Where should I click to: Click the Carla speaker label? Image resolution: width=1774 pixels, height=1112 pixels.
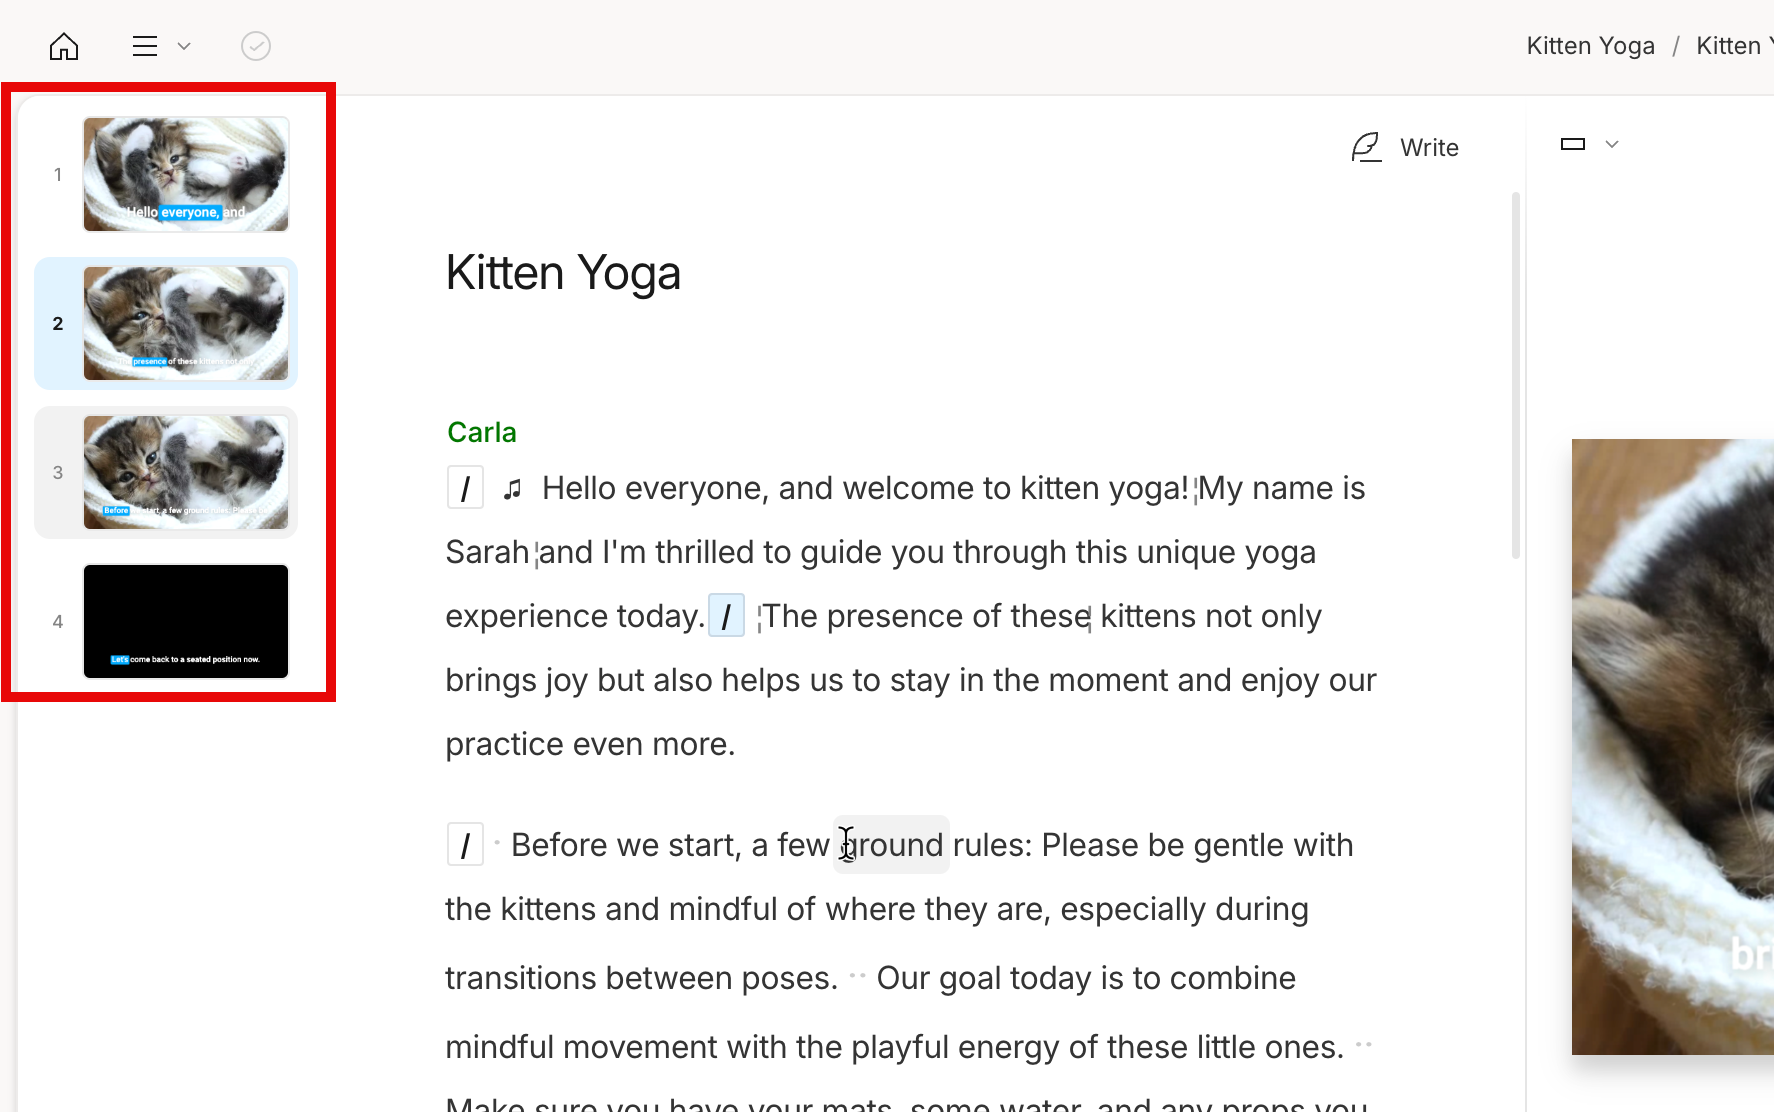point(482,432)
